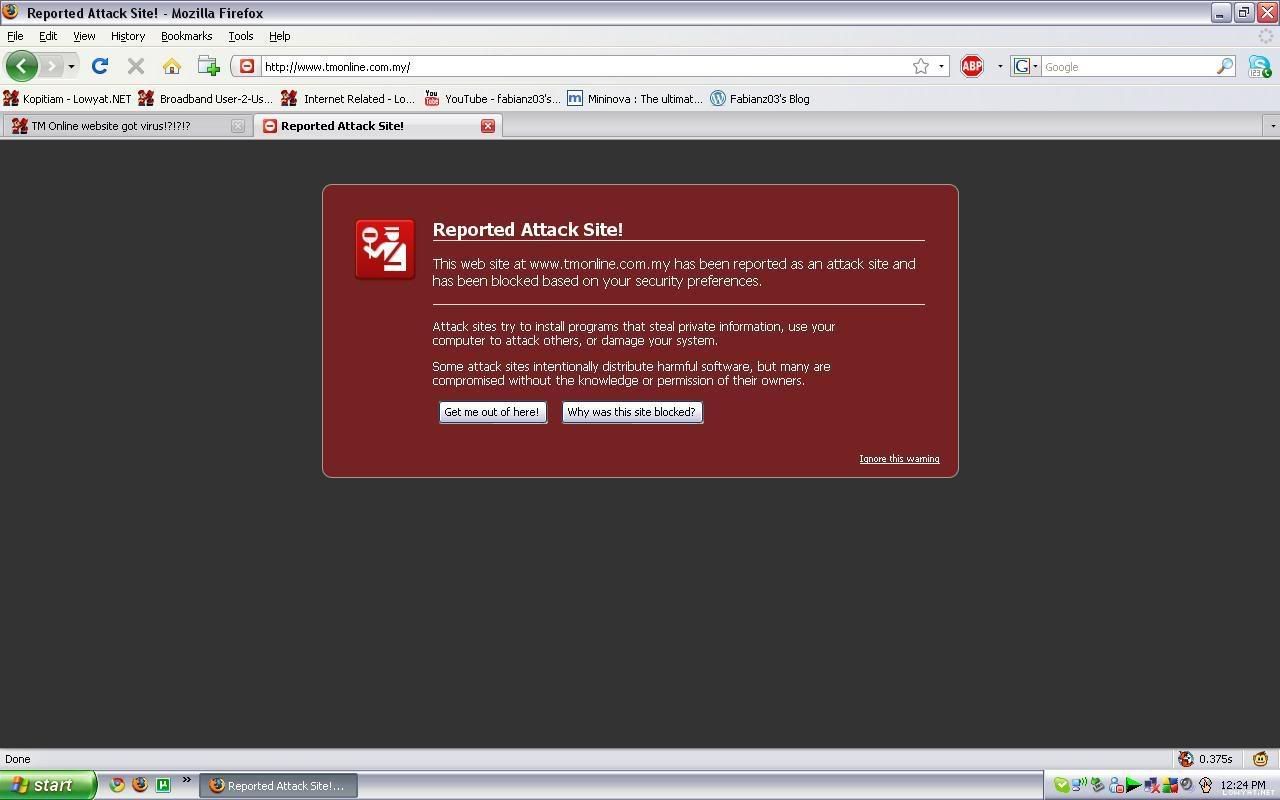The width and height of the screenshot is (1280, 800).
Task: Expand the Adblock Plus dropdown arrow
Action: click(999, 67)
